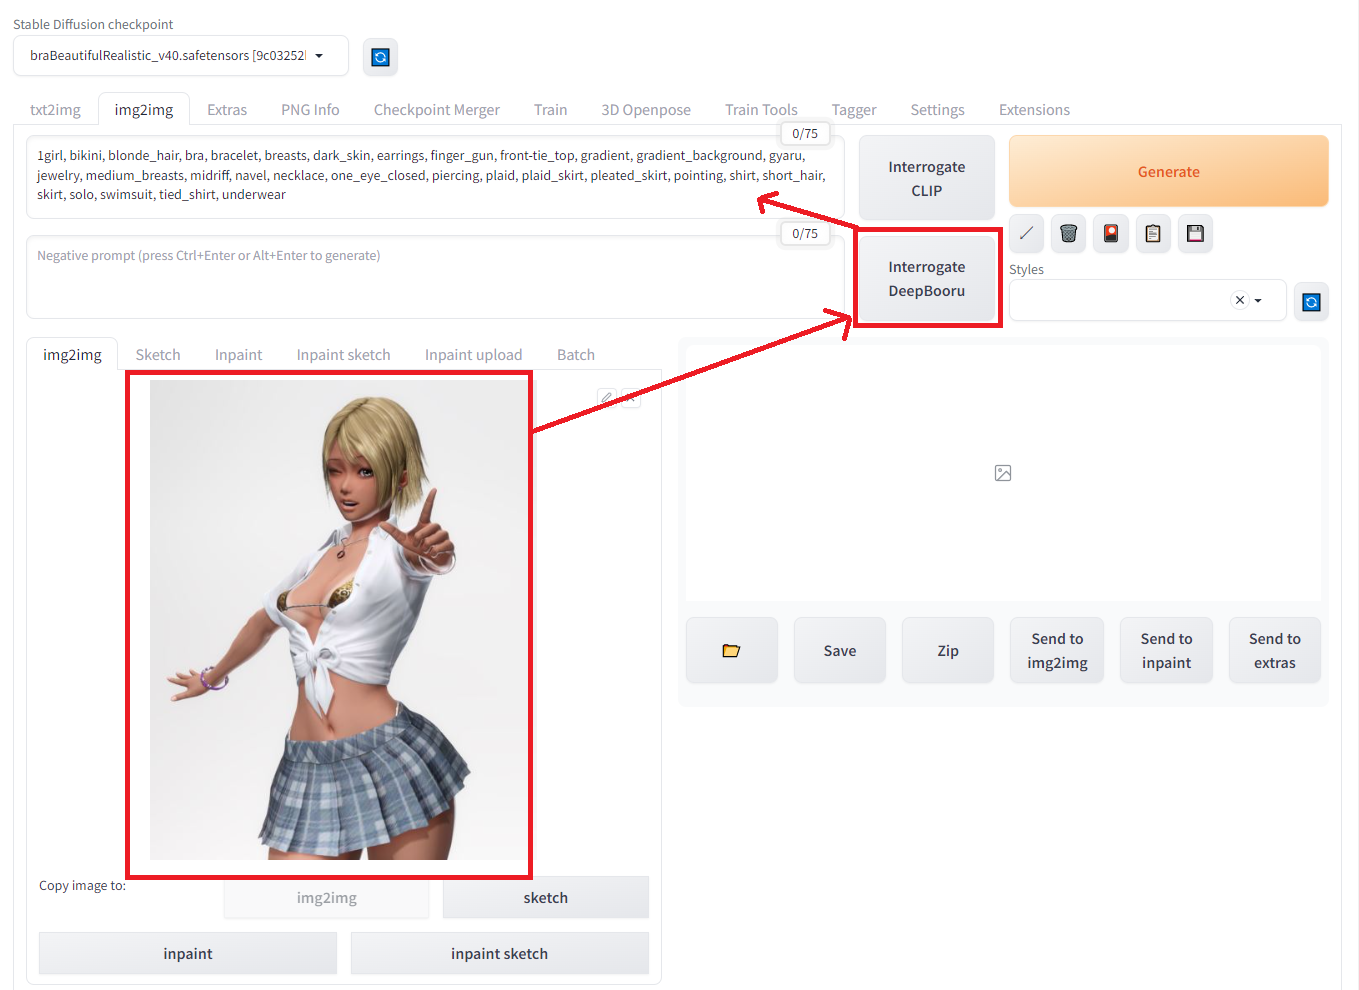Click the "Styles" label

[1026, 269]
